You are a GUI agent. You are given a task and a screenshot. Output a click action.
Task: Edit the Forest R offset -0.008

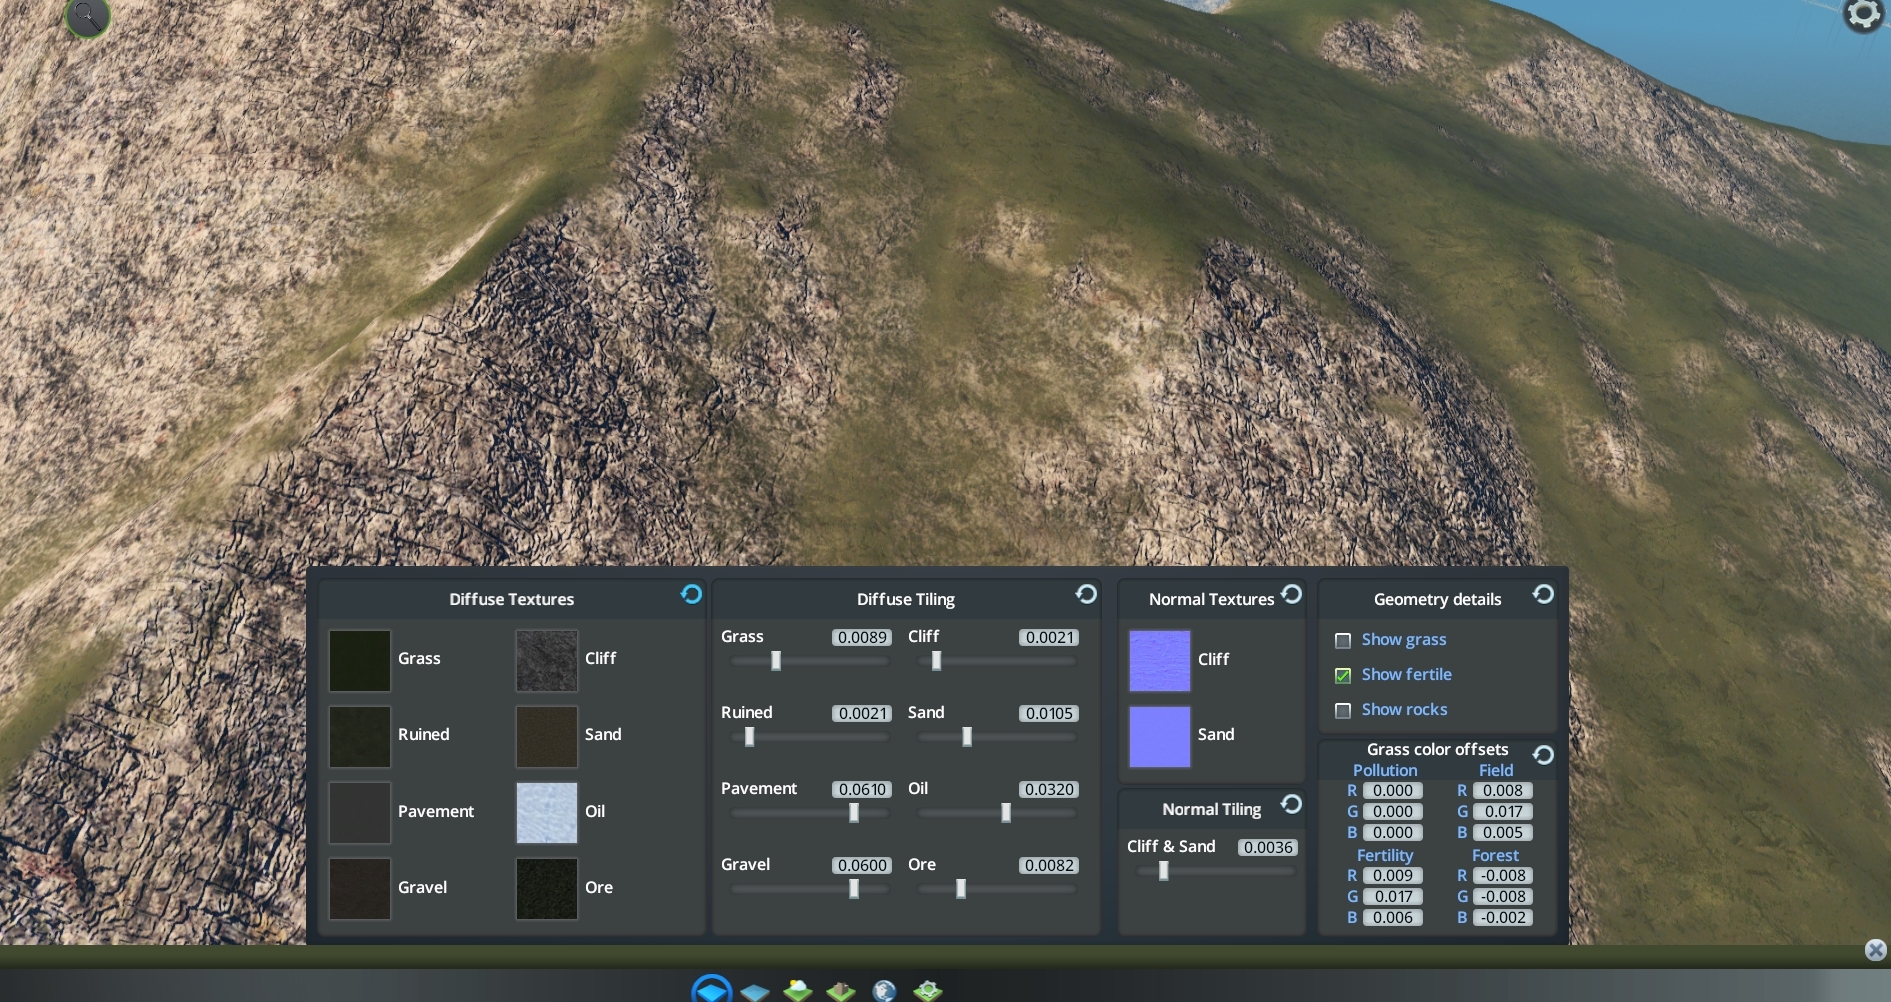tap(1503, 875)
